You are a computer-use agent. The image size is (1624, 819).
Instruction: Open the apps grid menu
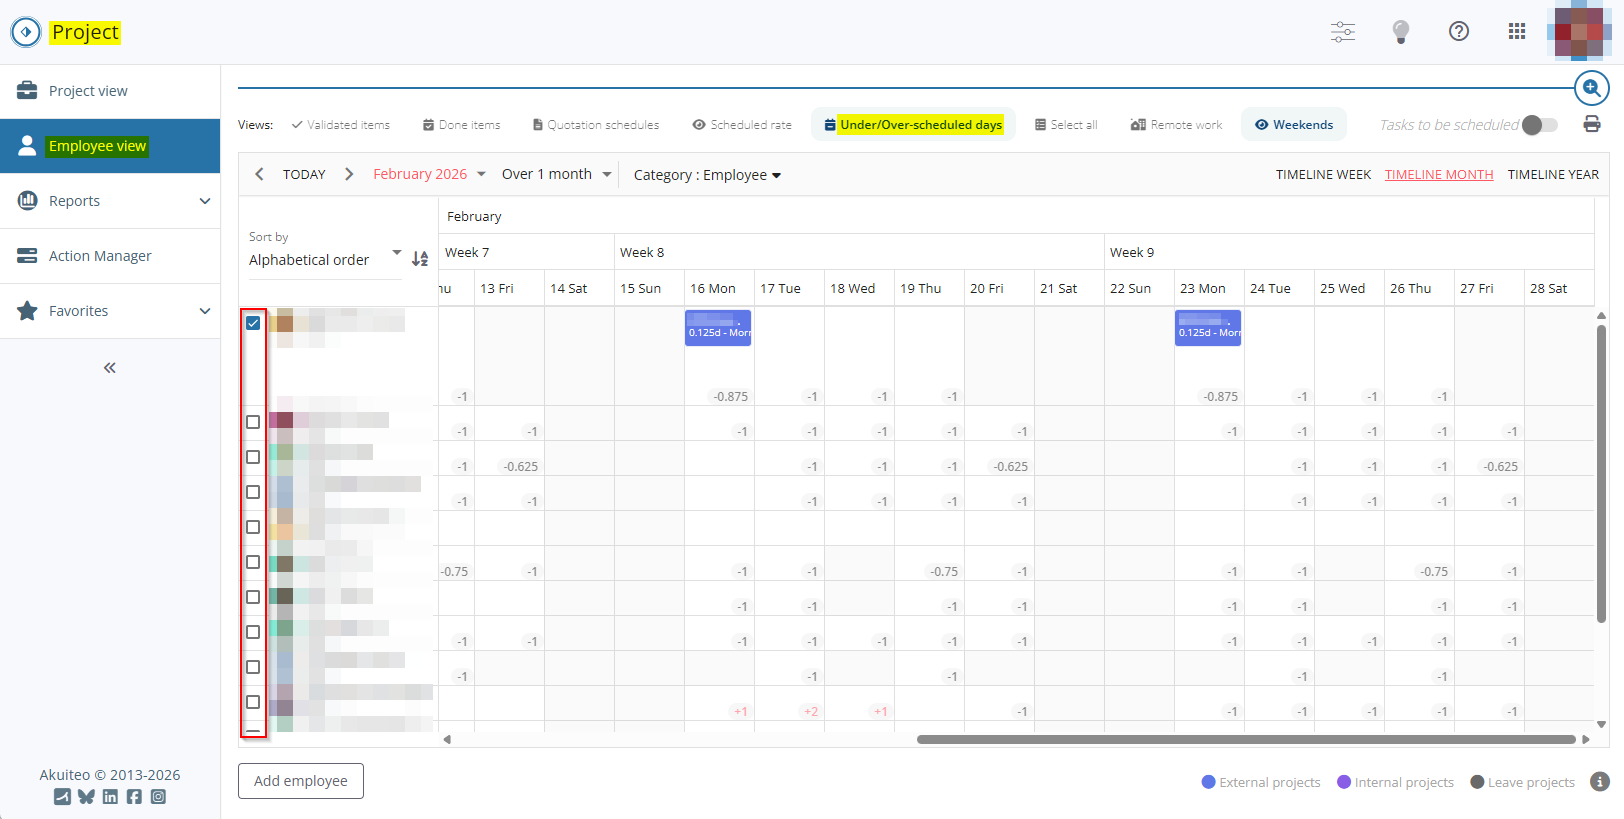tap(1517, 32)
